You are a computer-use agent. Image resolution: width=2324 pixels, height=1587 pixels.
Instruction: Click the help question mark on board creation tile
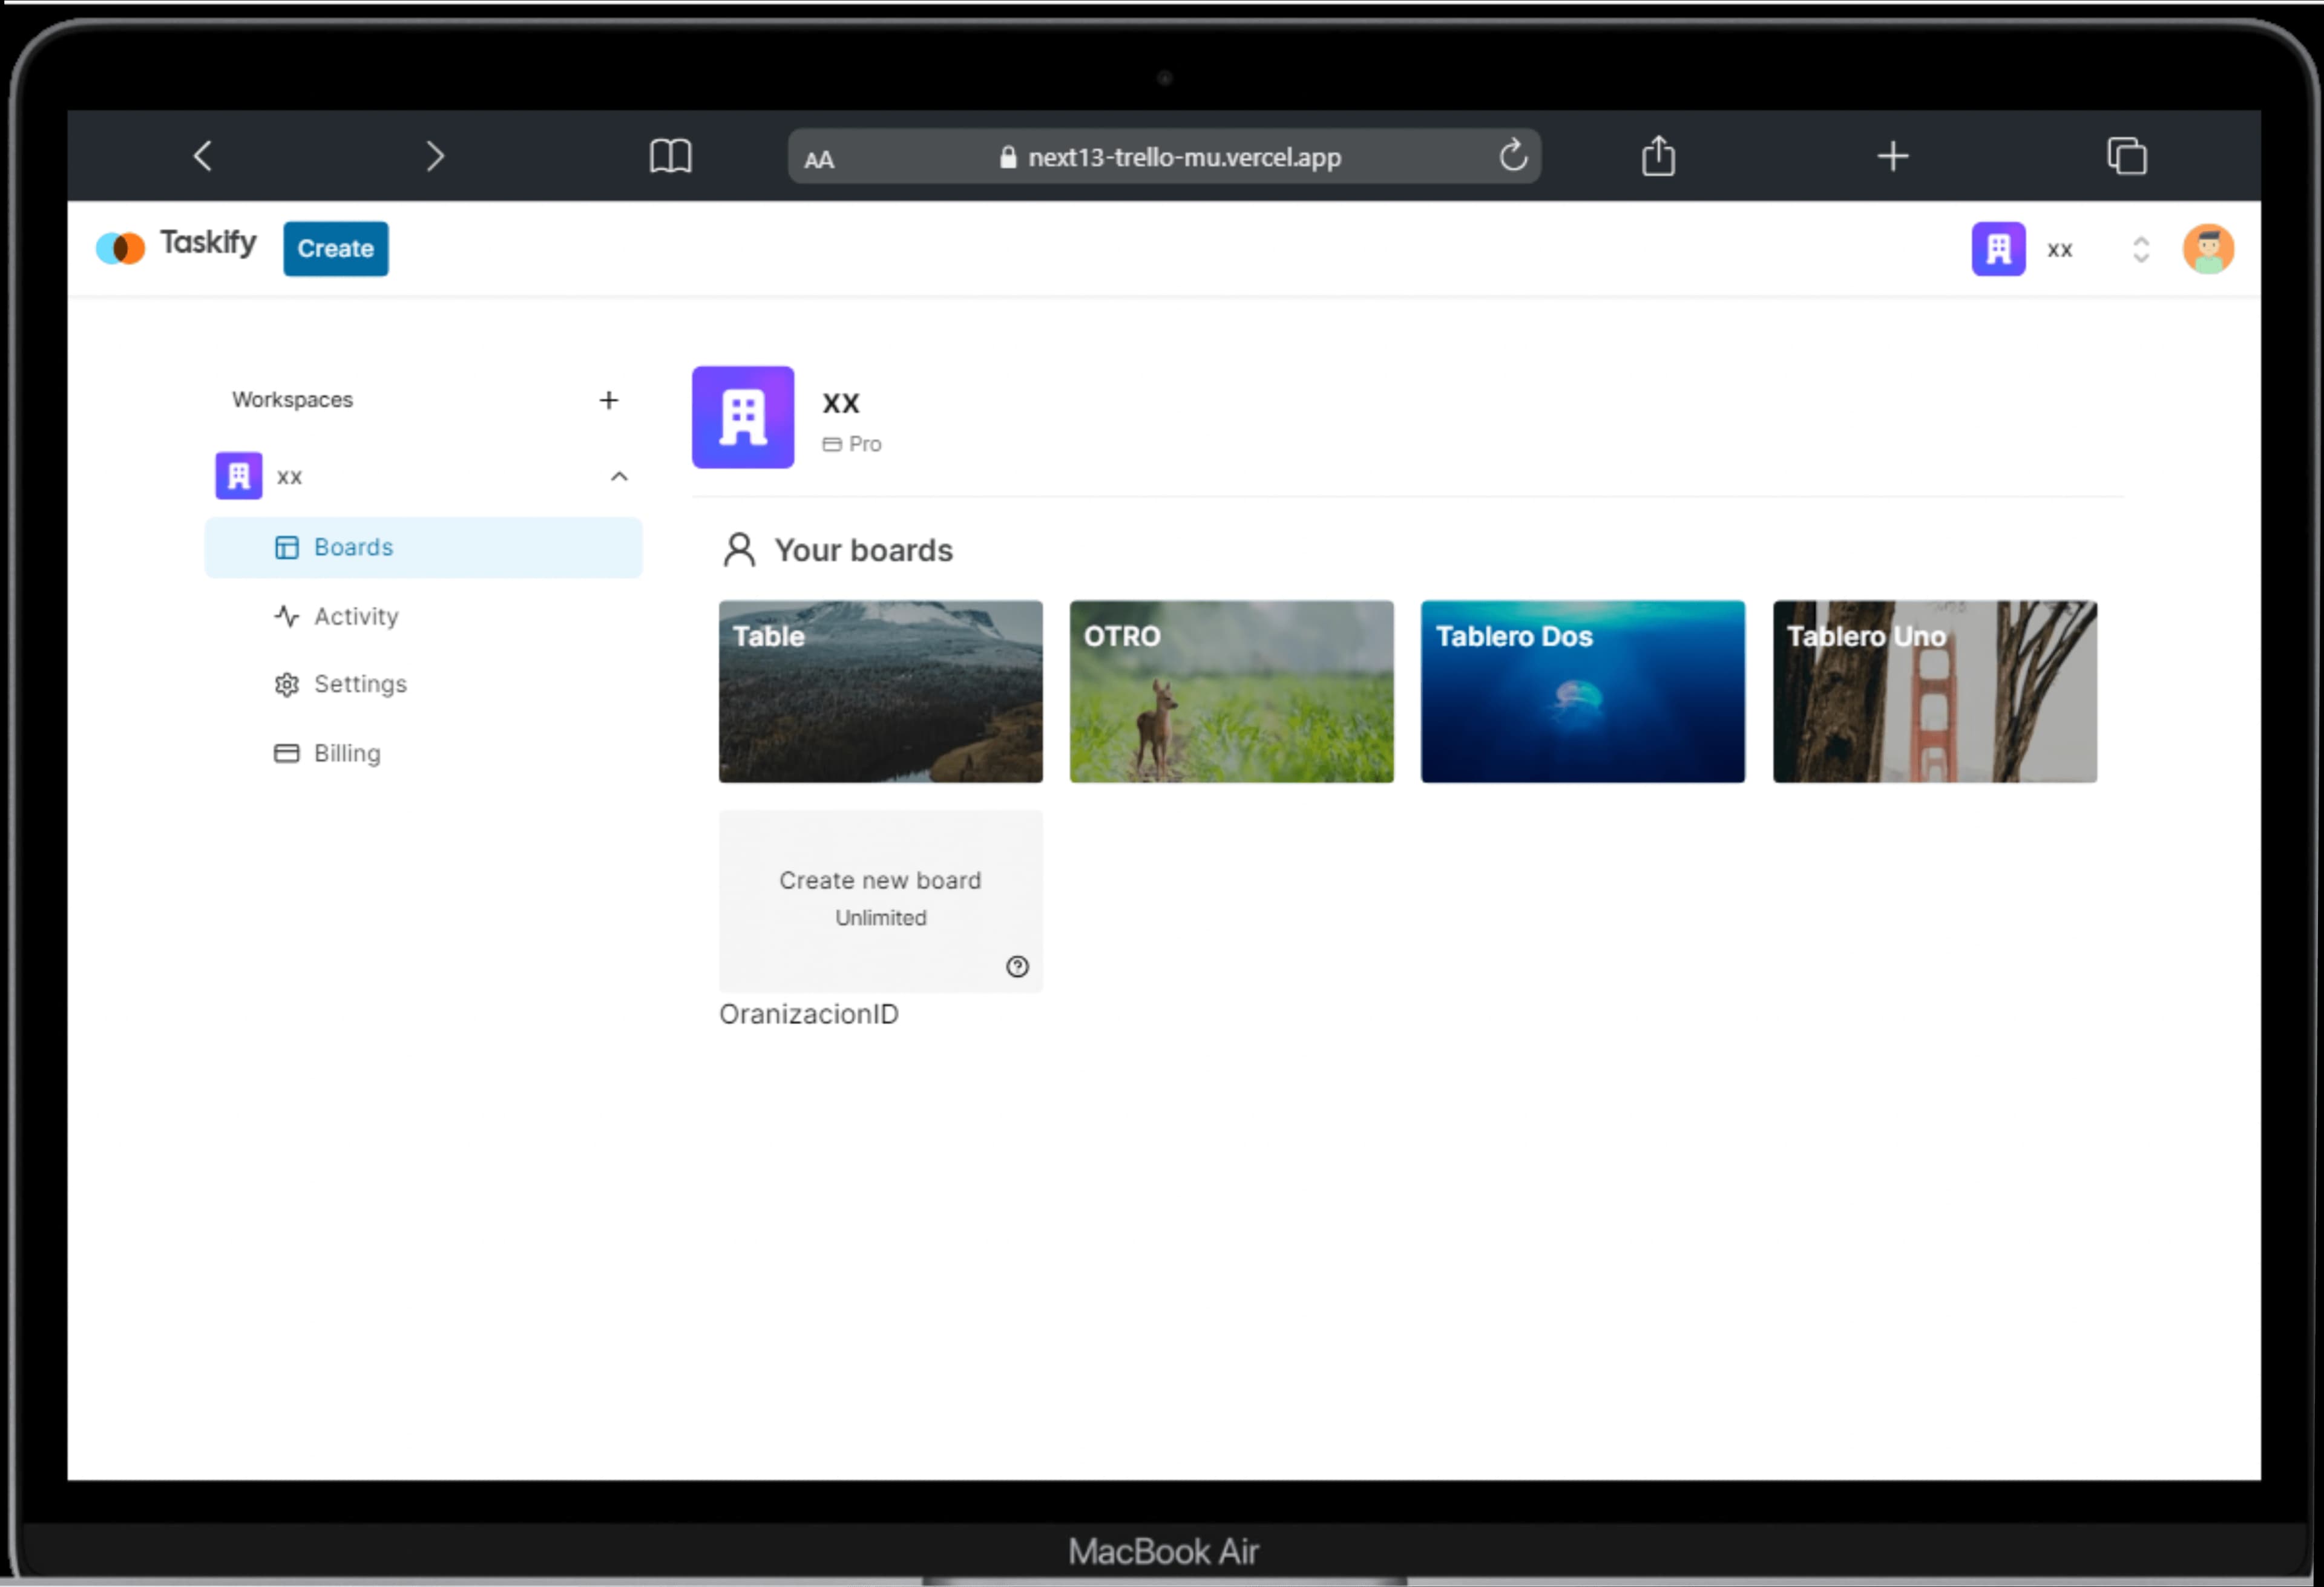(1018, 967)
